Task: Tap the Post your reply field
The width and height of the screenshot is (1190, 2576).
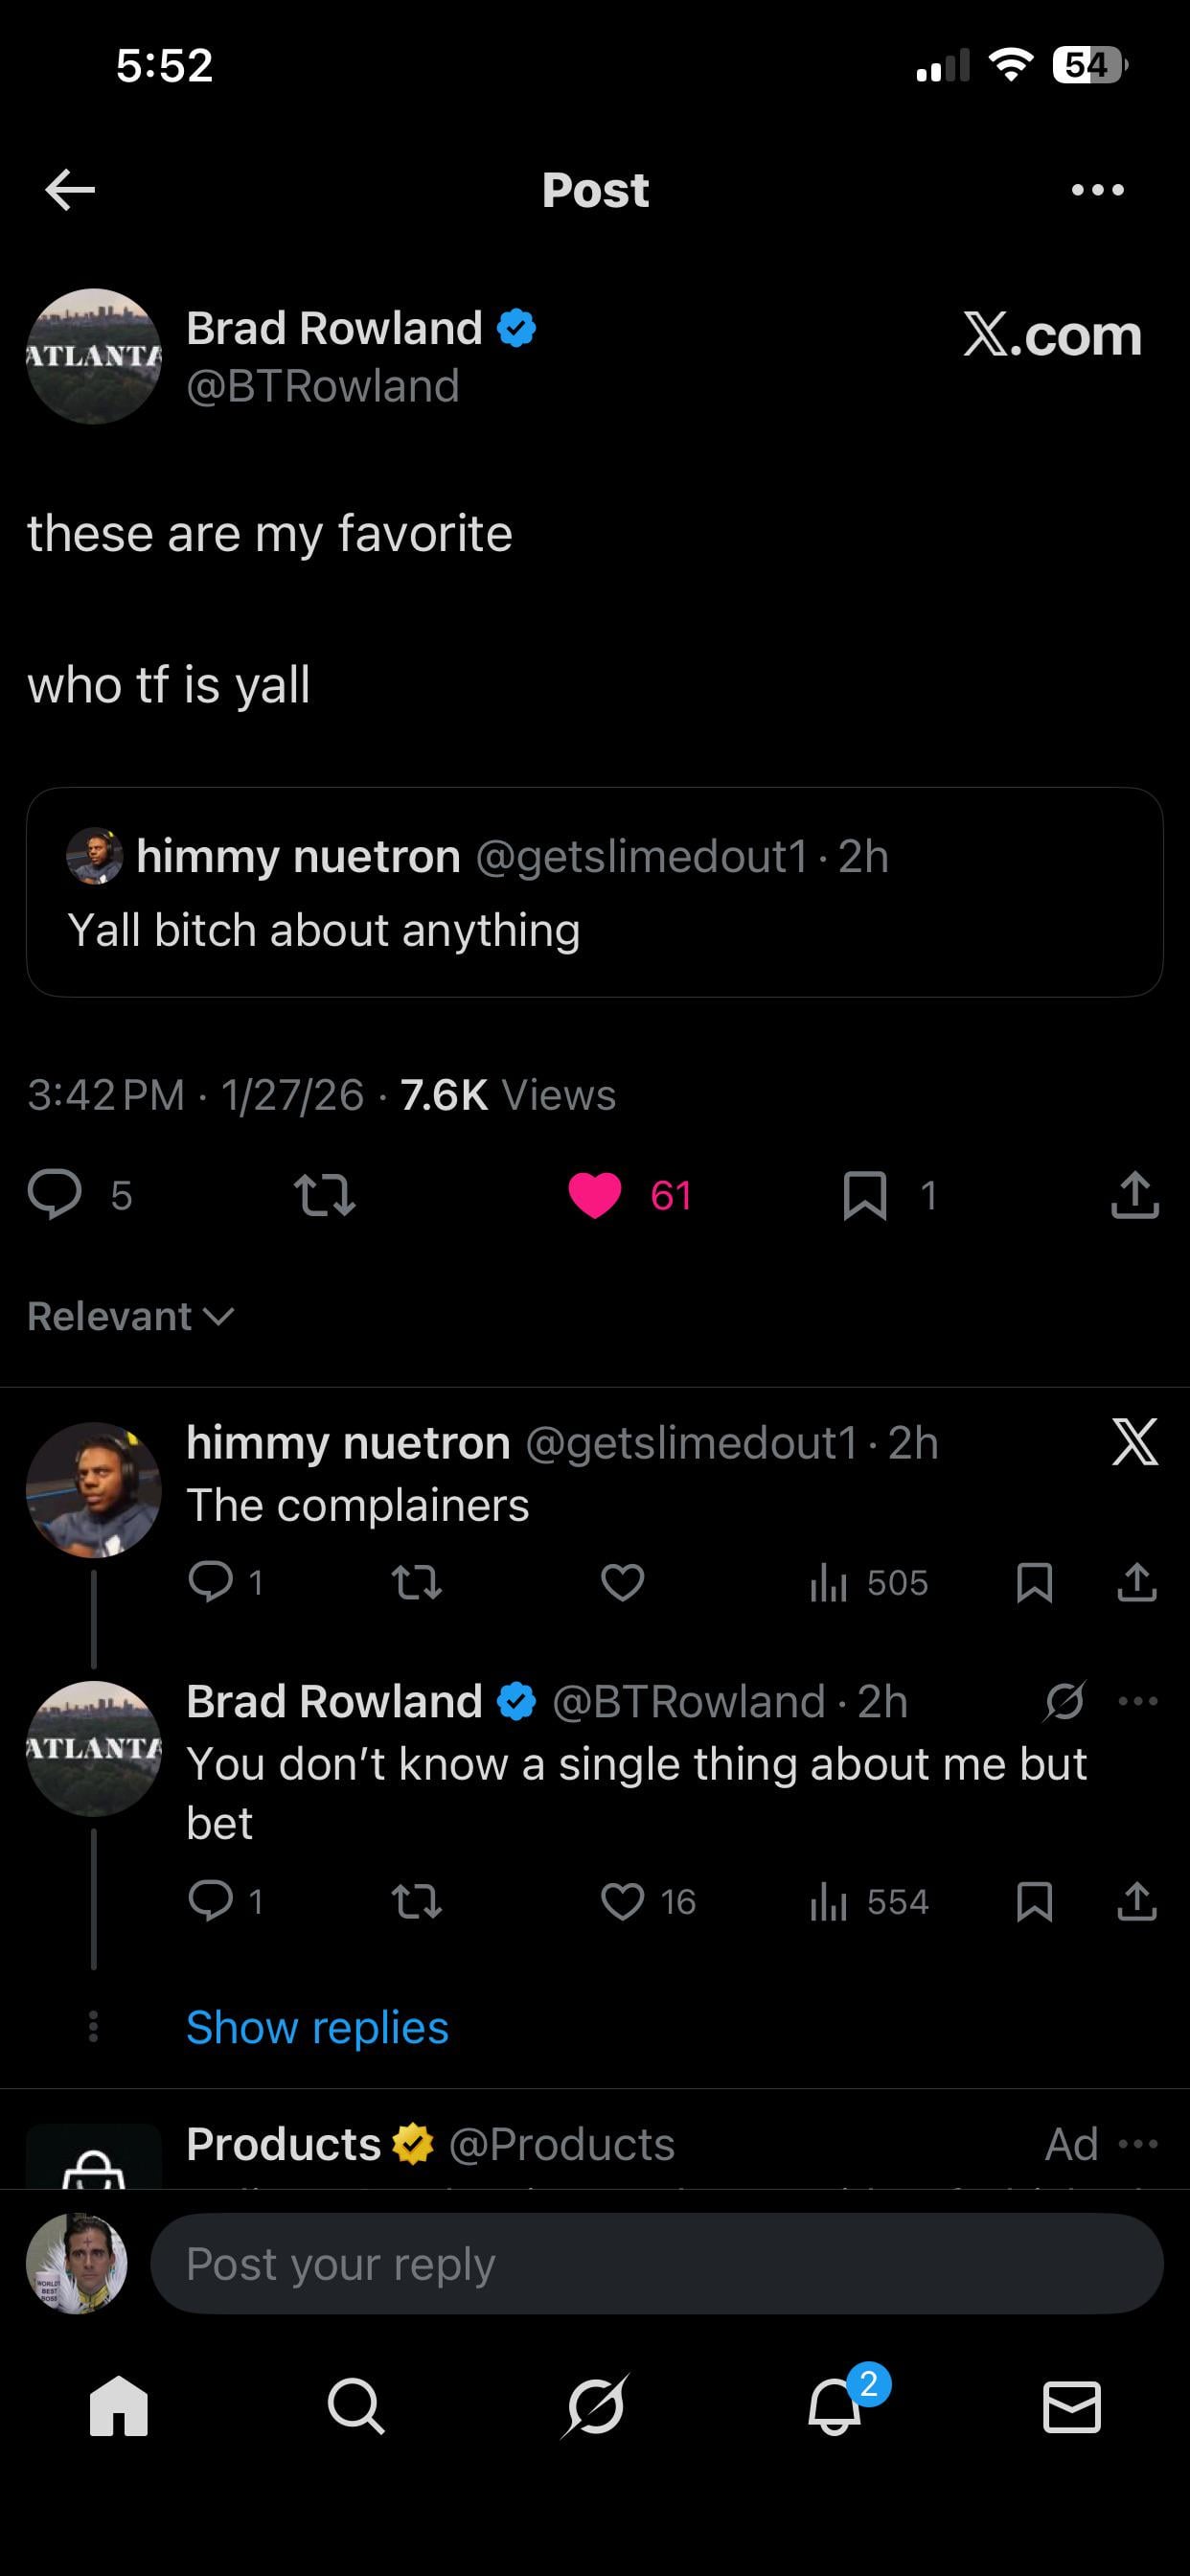Action: pos(656,2263)
